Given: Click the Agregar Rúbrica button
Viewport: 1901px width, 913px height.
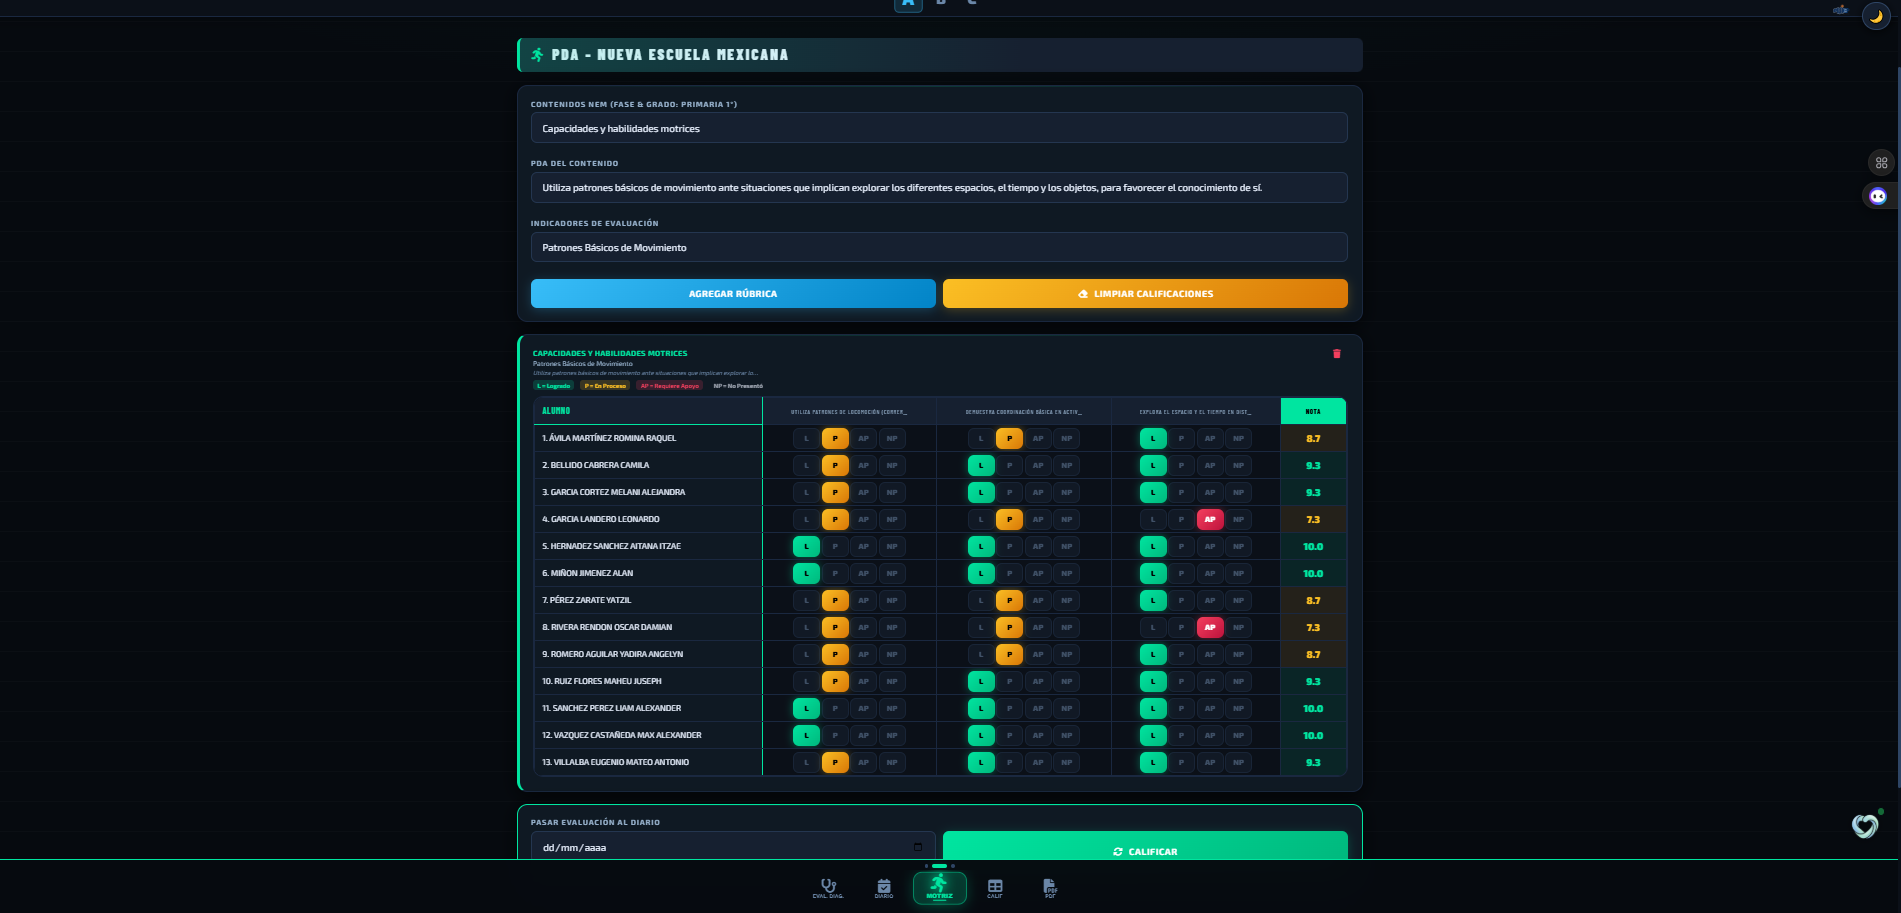Looking at the screenshot, I should (733, 294).
